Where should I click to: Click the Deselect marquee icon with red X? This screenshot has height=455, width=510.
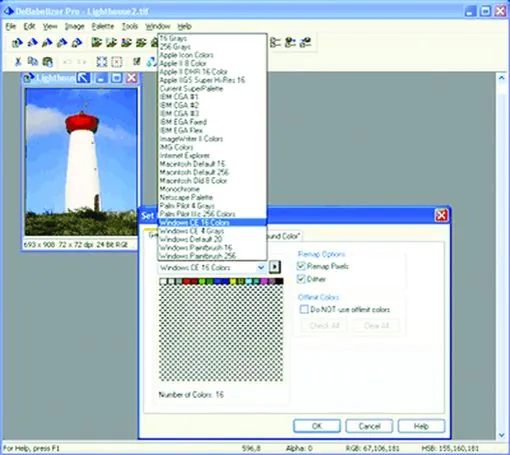(x=117, y=62)
